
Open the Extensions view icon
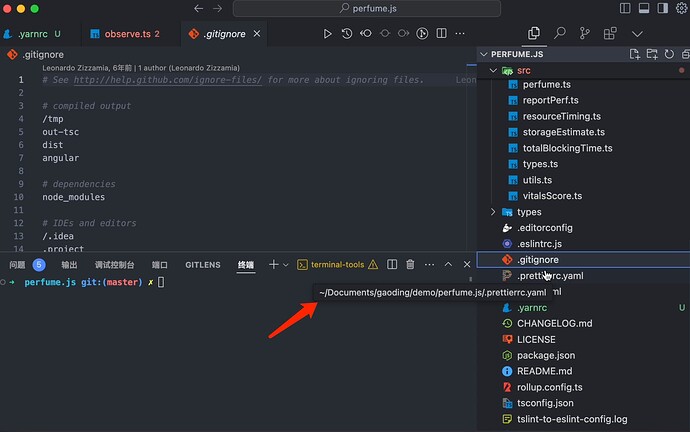610,33
